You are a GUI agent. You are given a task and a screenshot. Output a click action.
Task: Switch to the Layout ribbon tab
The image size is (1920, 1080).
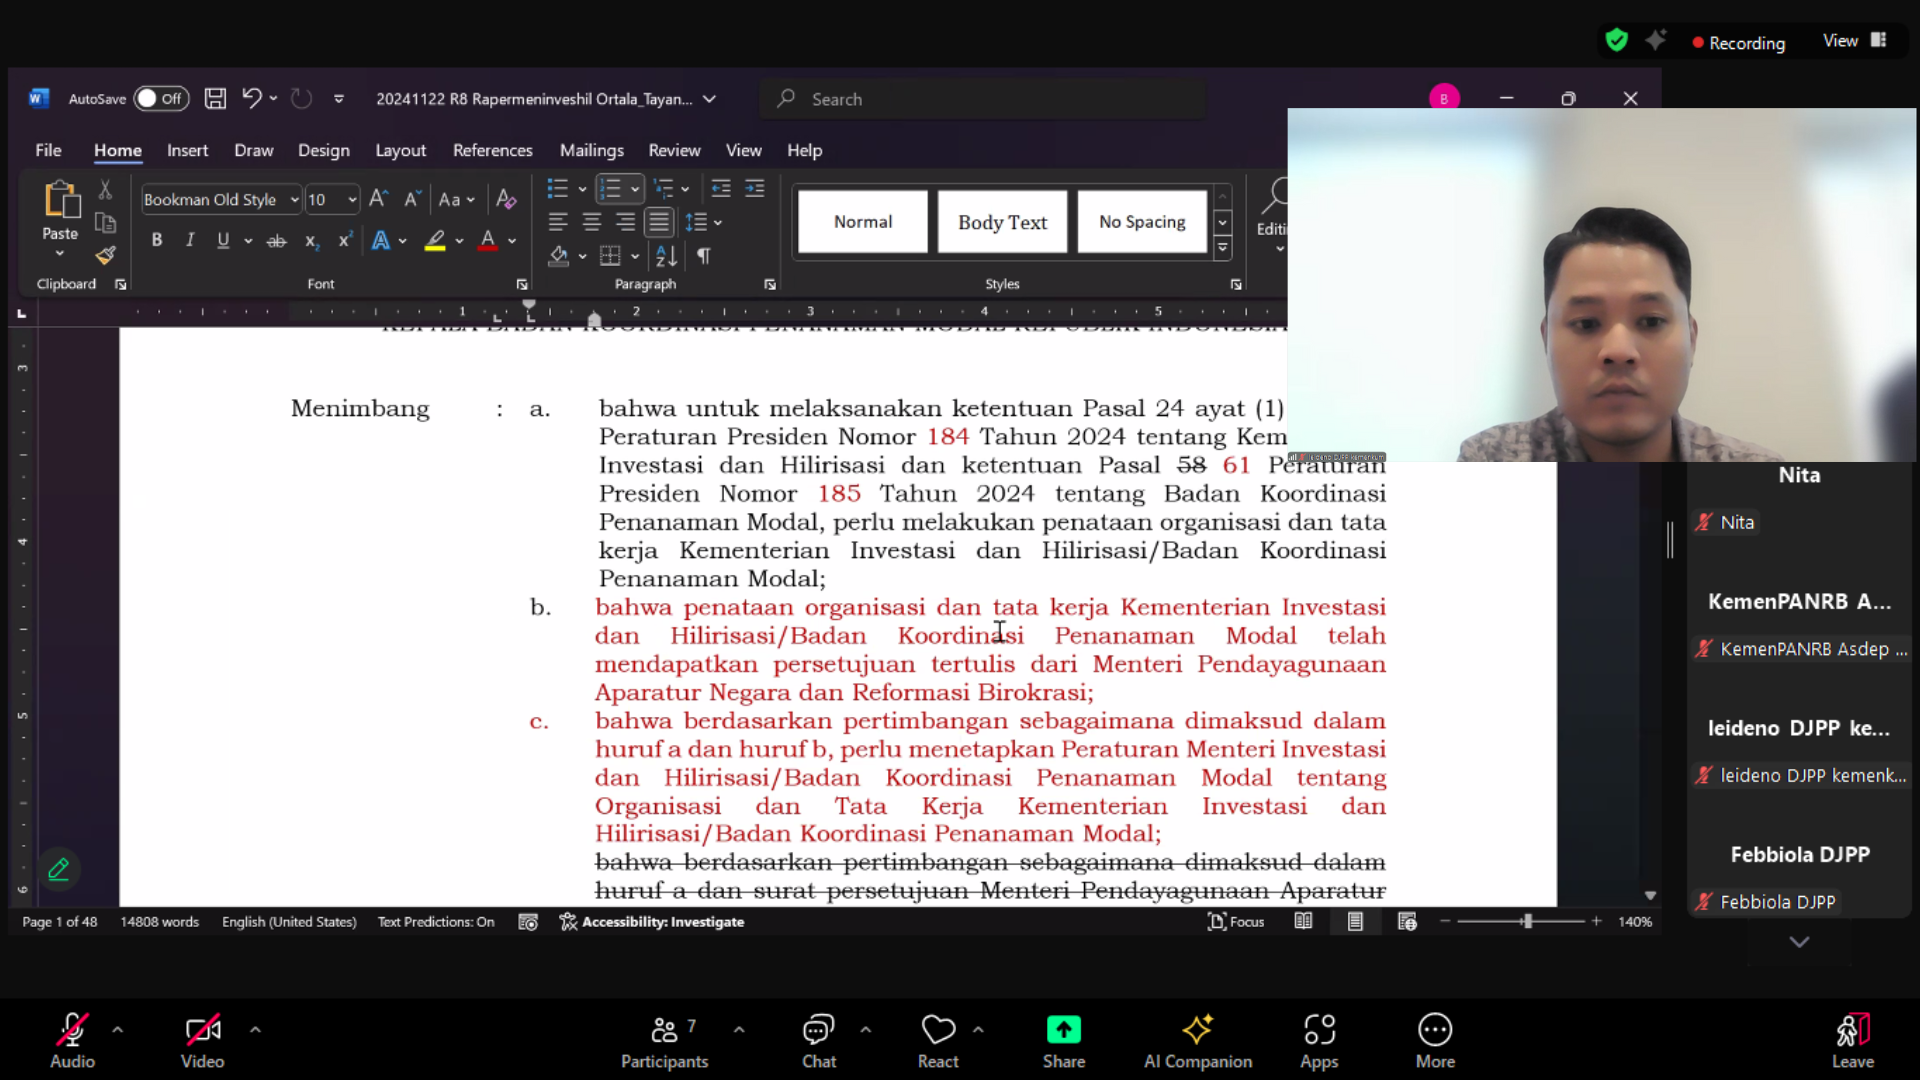(x=400, y=150)
